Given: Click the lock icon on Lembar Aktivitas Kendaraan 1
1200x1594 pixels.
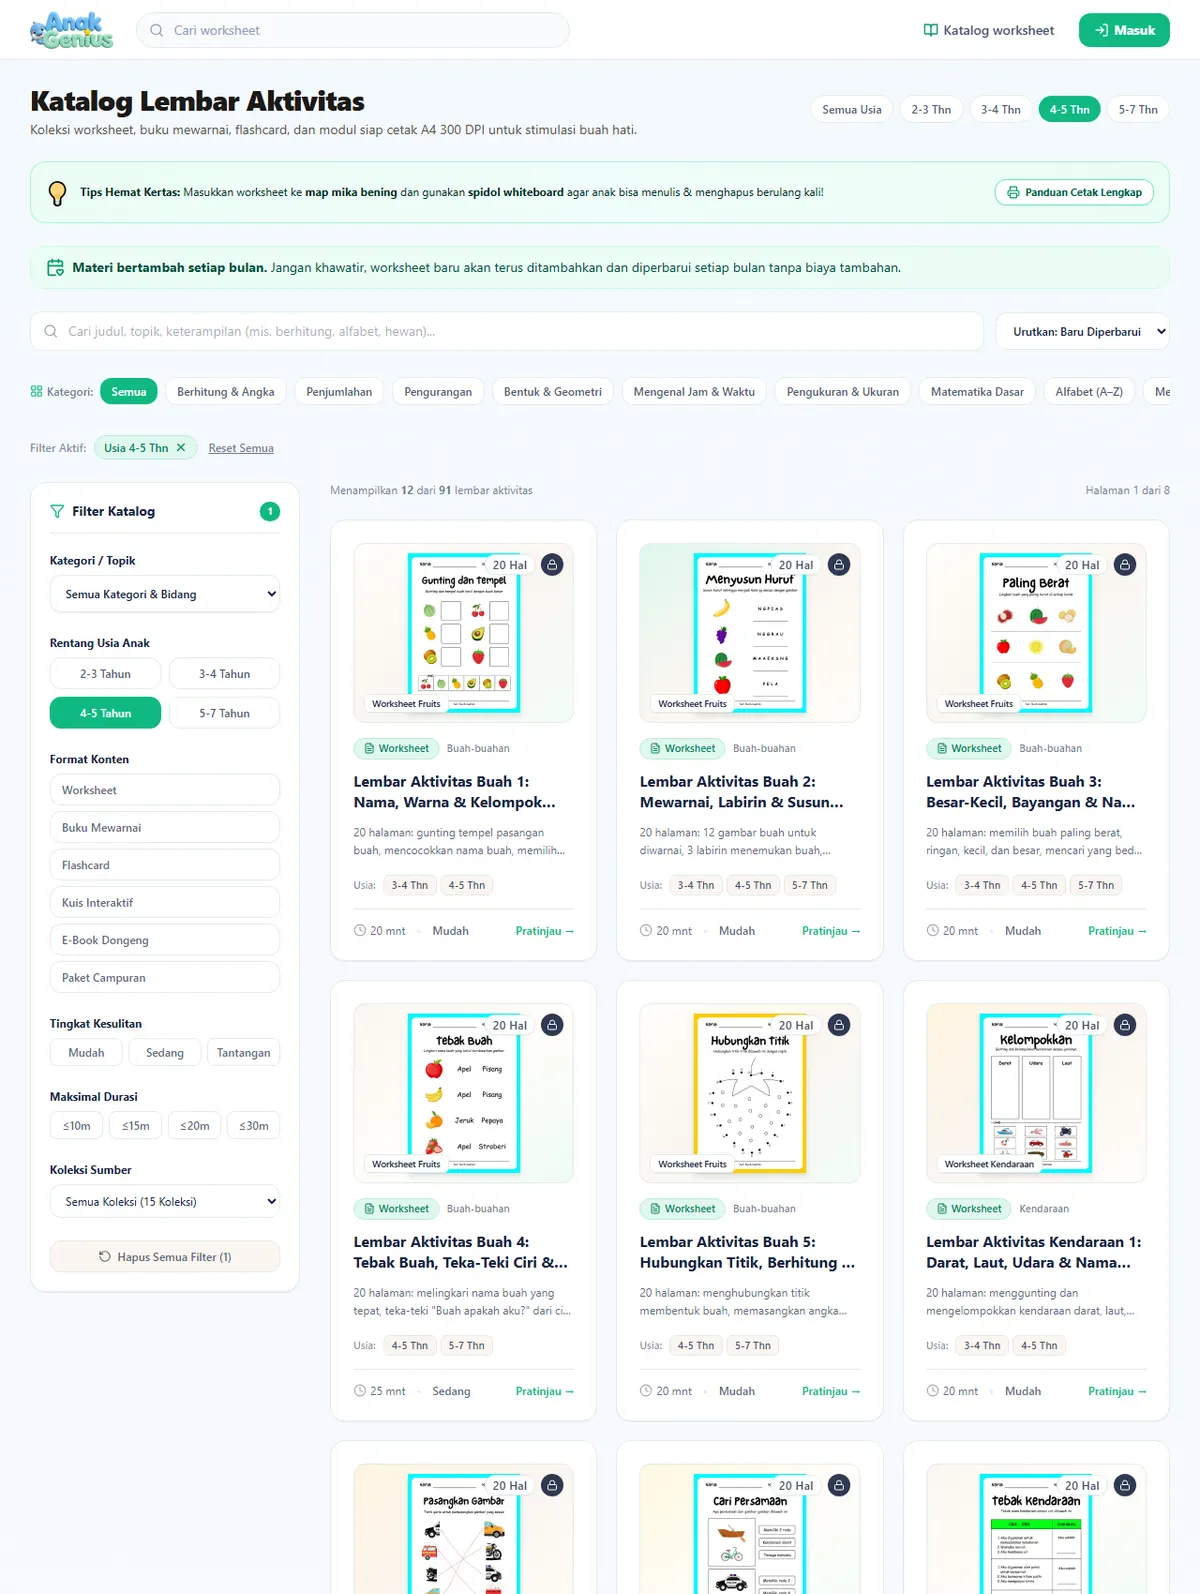Looking at the screenshot, I should pos(1125,1025).
